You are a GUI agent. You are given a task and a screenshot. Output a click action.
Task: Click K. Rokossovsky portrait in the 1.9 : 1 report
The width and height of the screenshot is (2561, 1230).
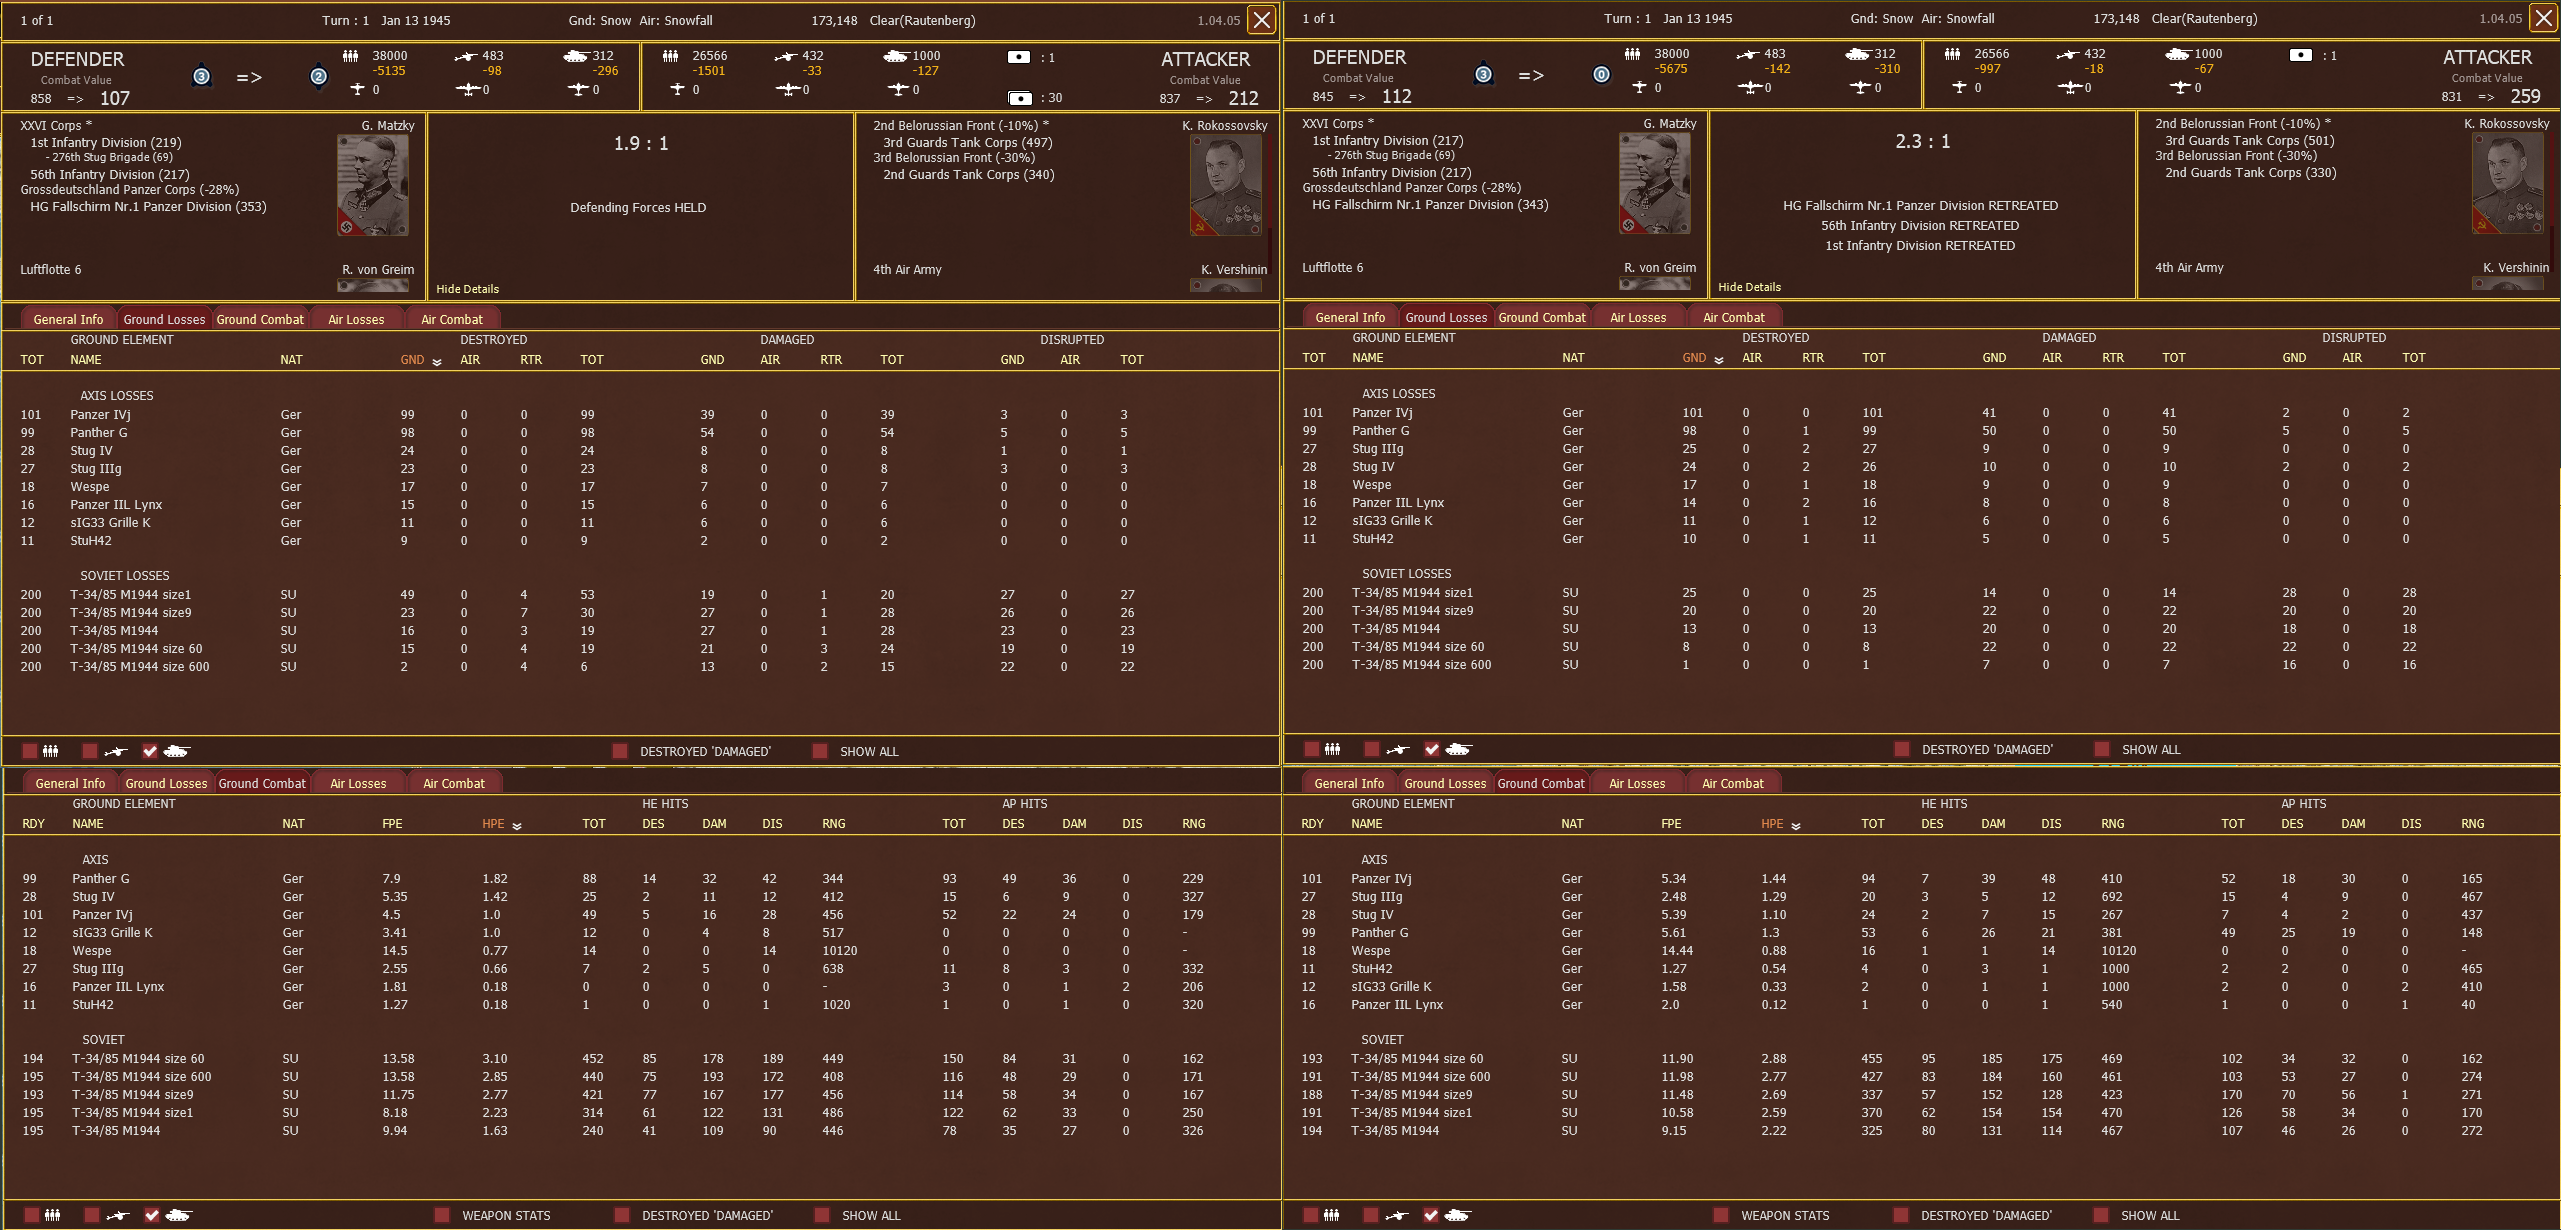1226,185
